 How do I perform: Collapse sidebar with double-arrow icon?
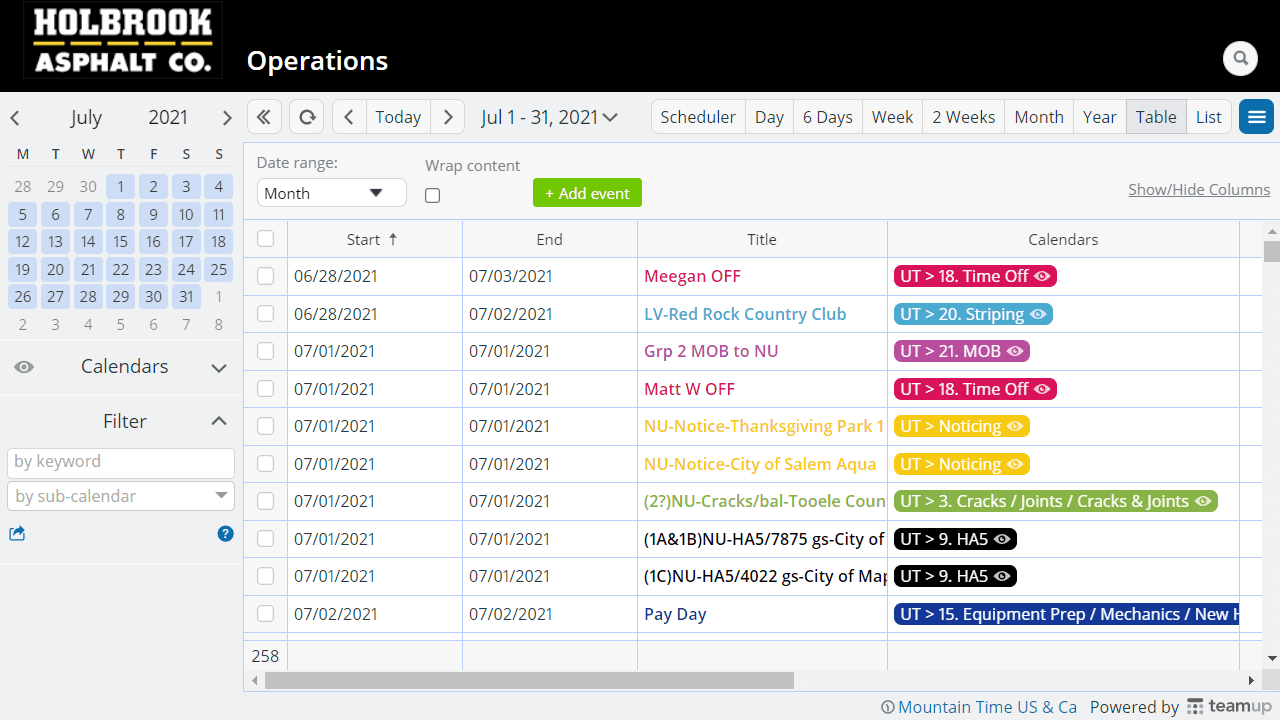264,117
